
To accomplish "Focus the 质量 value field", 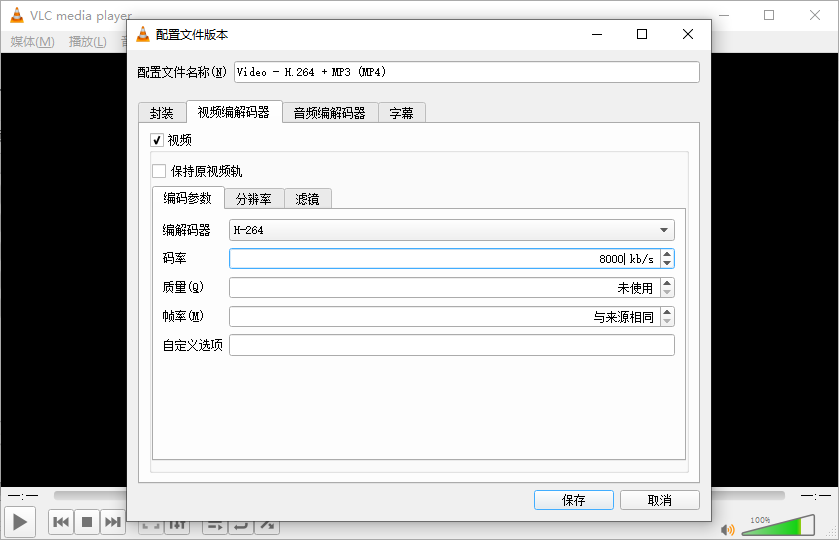I will (x=445, y=288).
